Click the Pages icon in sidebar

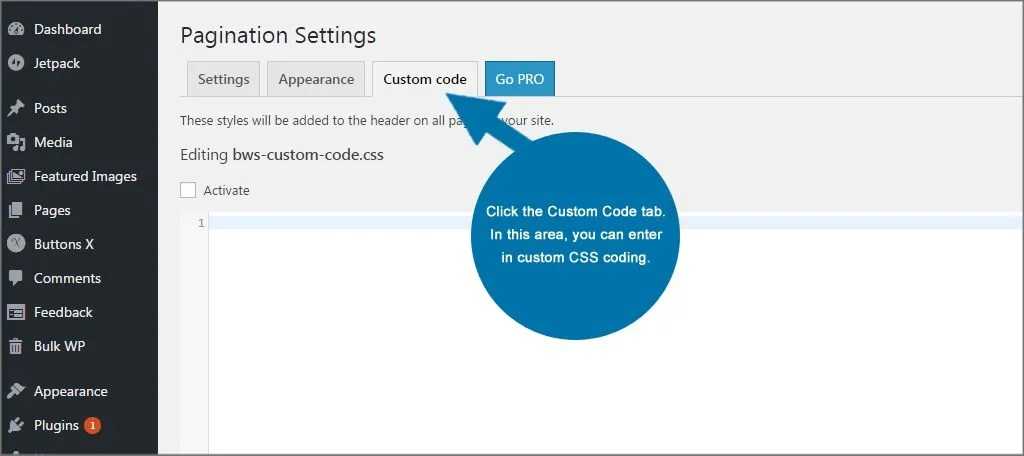point(16,210)
